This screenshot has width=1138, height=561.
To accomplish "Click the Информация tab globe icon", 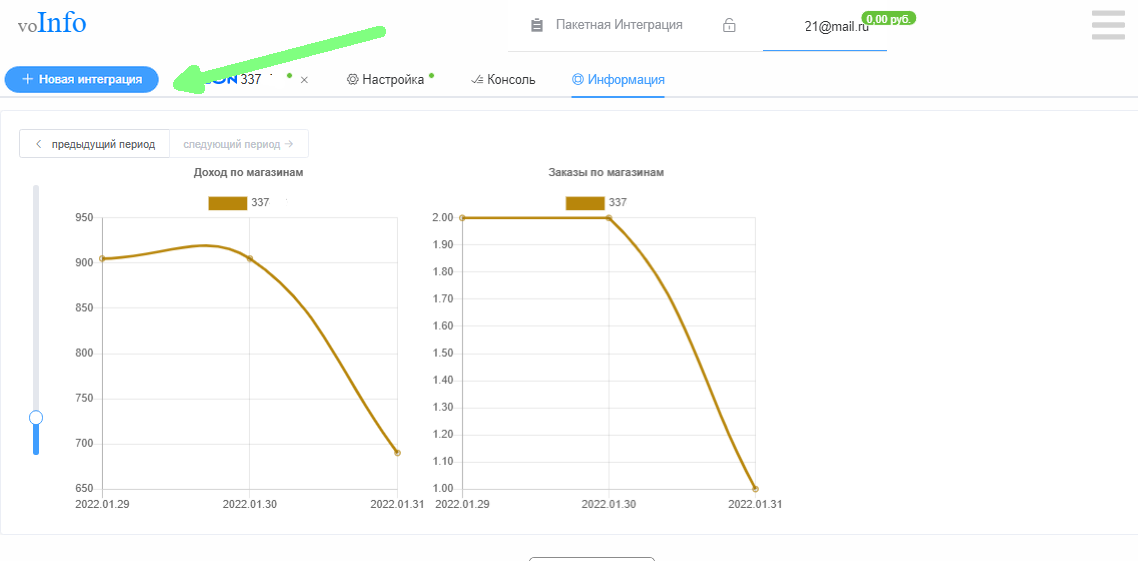I will (578, 80).
